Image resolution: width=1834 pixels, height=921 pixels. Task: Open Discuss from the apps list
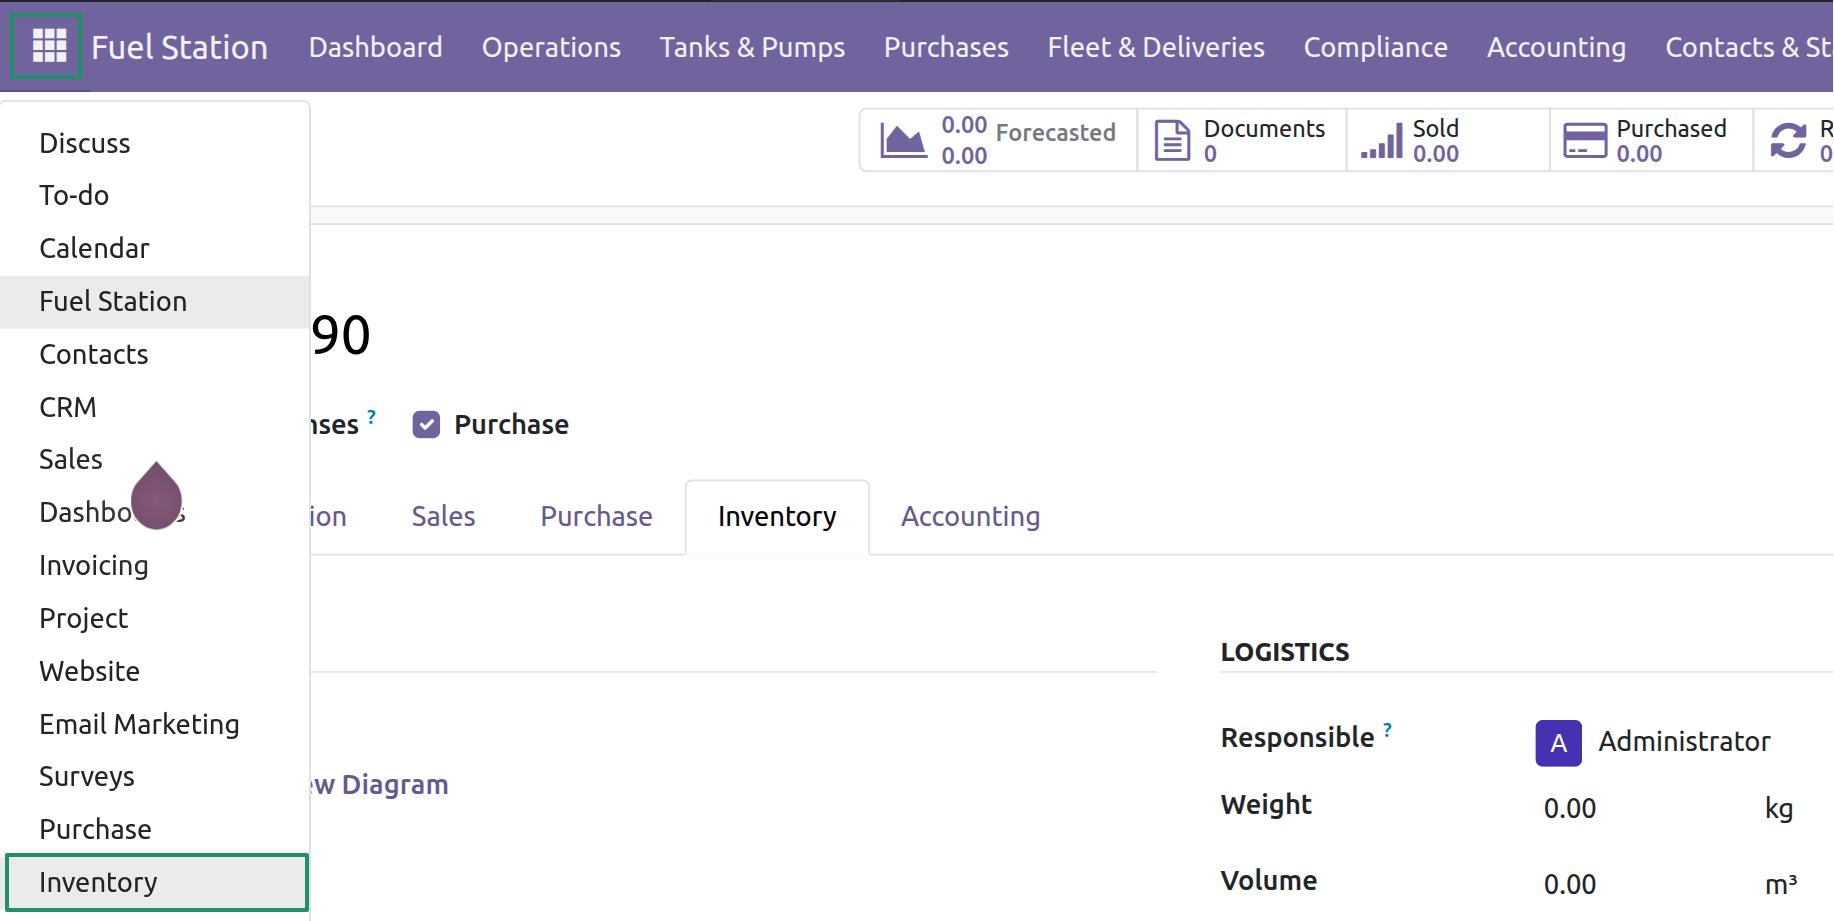pyautogui.click(x=155, y=143)
